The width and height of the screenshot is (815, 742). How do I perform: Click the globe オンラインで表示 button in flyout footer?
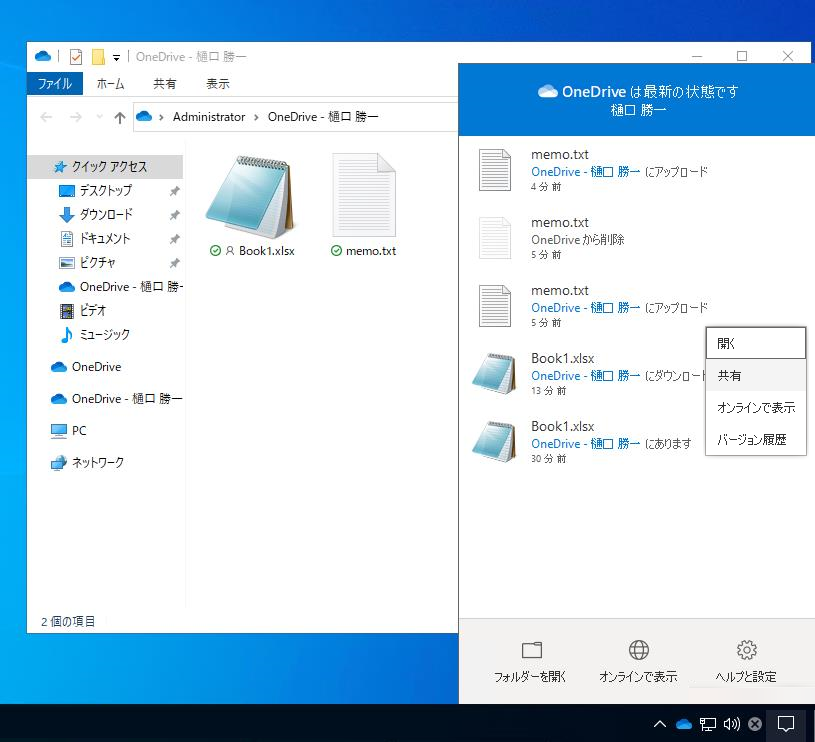(638, 661)
